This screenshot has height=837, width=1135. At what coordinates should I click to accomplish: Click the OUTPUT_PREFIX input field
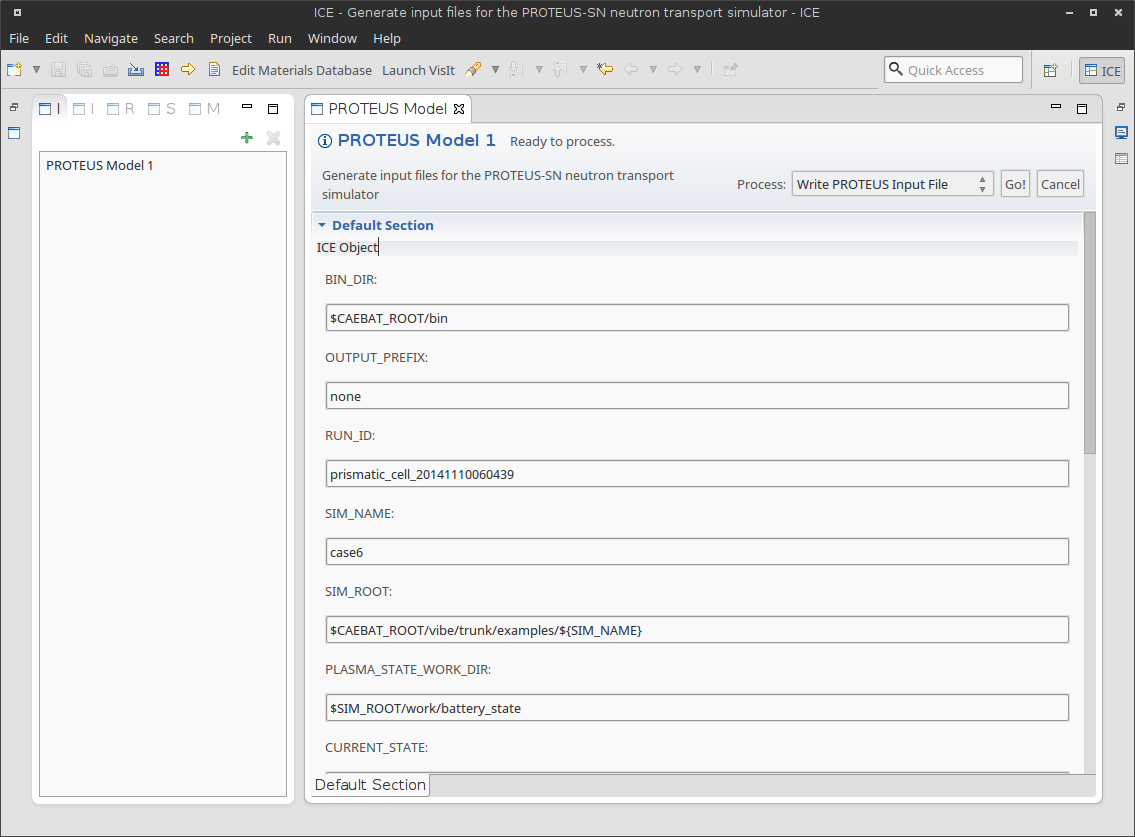click(697, 396)
